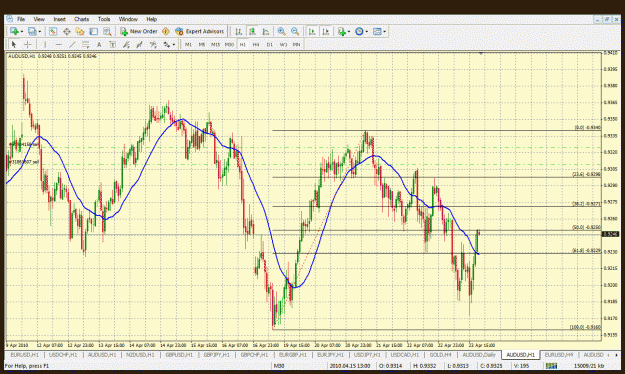
Task: Select the Vertical Line drawing tool
Action: [x=45, y=44]
